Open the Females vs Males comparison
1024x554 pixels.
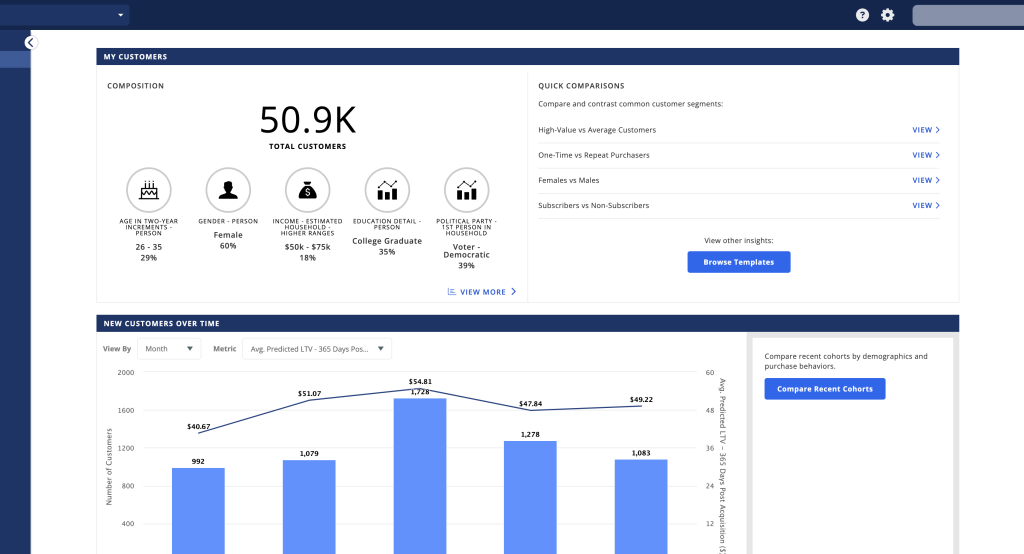click(926, 181)
